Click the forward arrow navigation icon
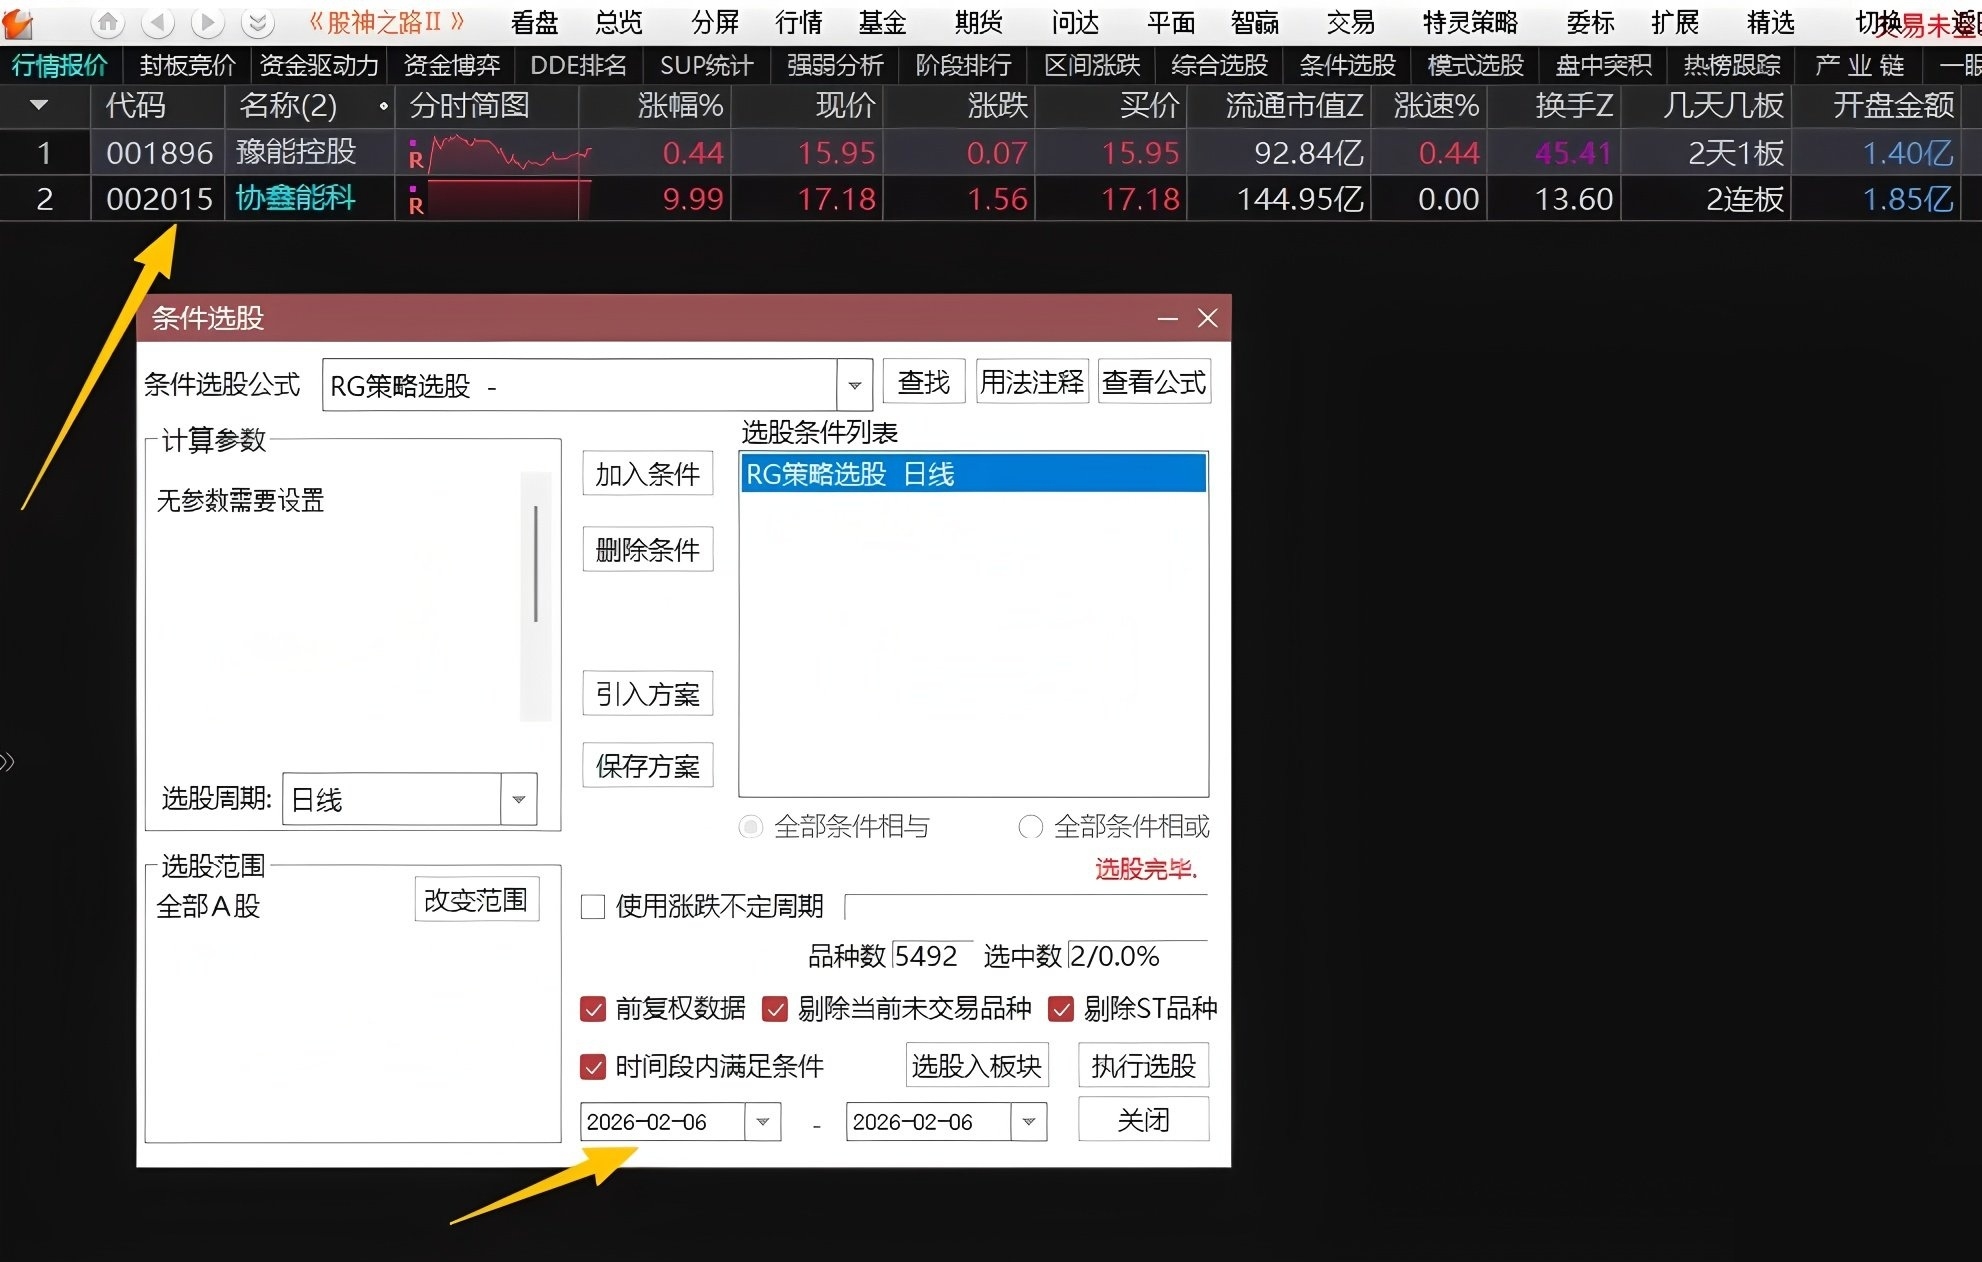 (x=208, y=21)
